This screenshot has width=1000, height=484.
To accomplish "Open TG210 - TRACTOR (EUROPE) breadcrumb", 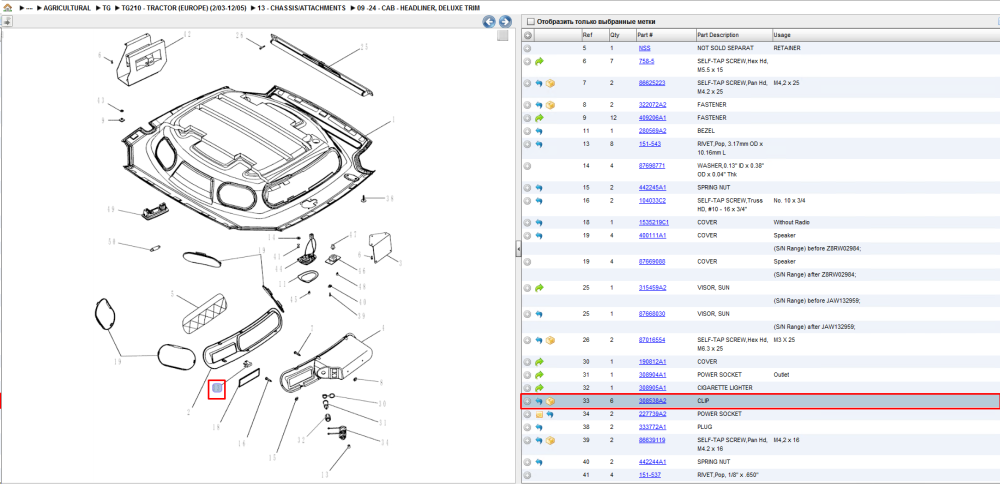I will pyautogui.click(x=184, y=8).
